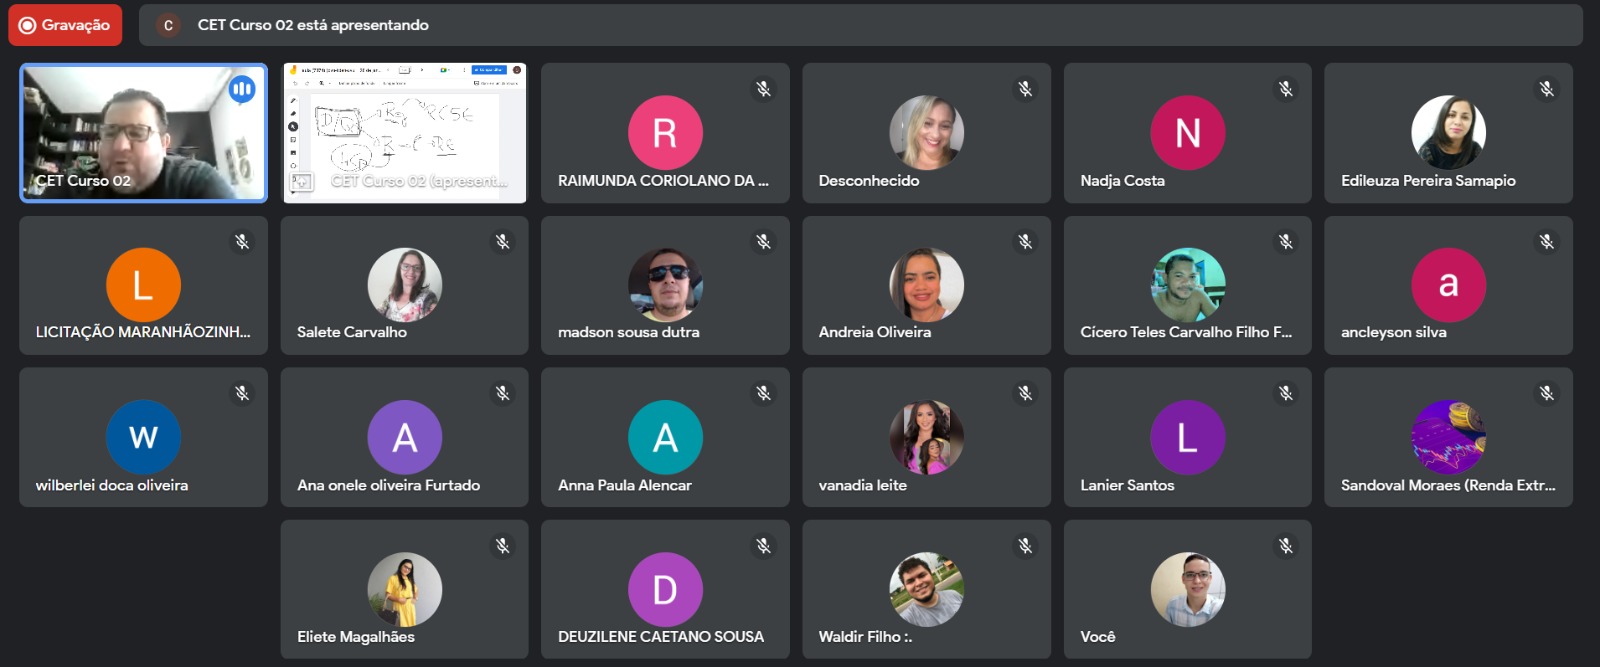
Task: Click muted mic icon on madson sousa dutra tile
Action: tap(764, 241)
